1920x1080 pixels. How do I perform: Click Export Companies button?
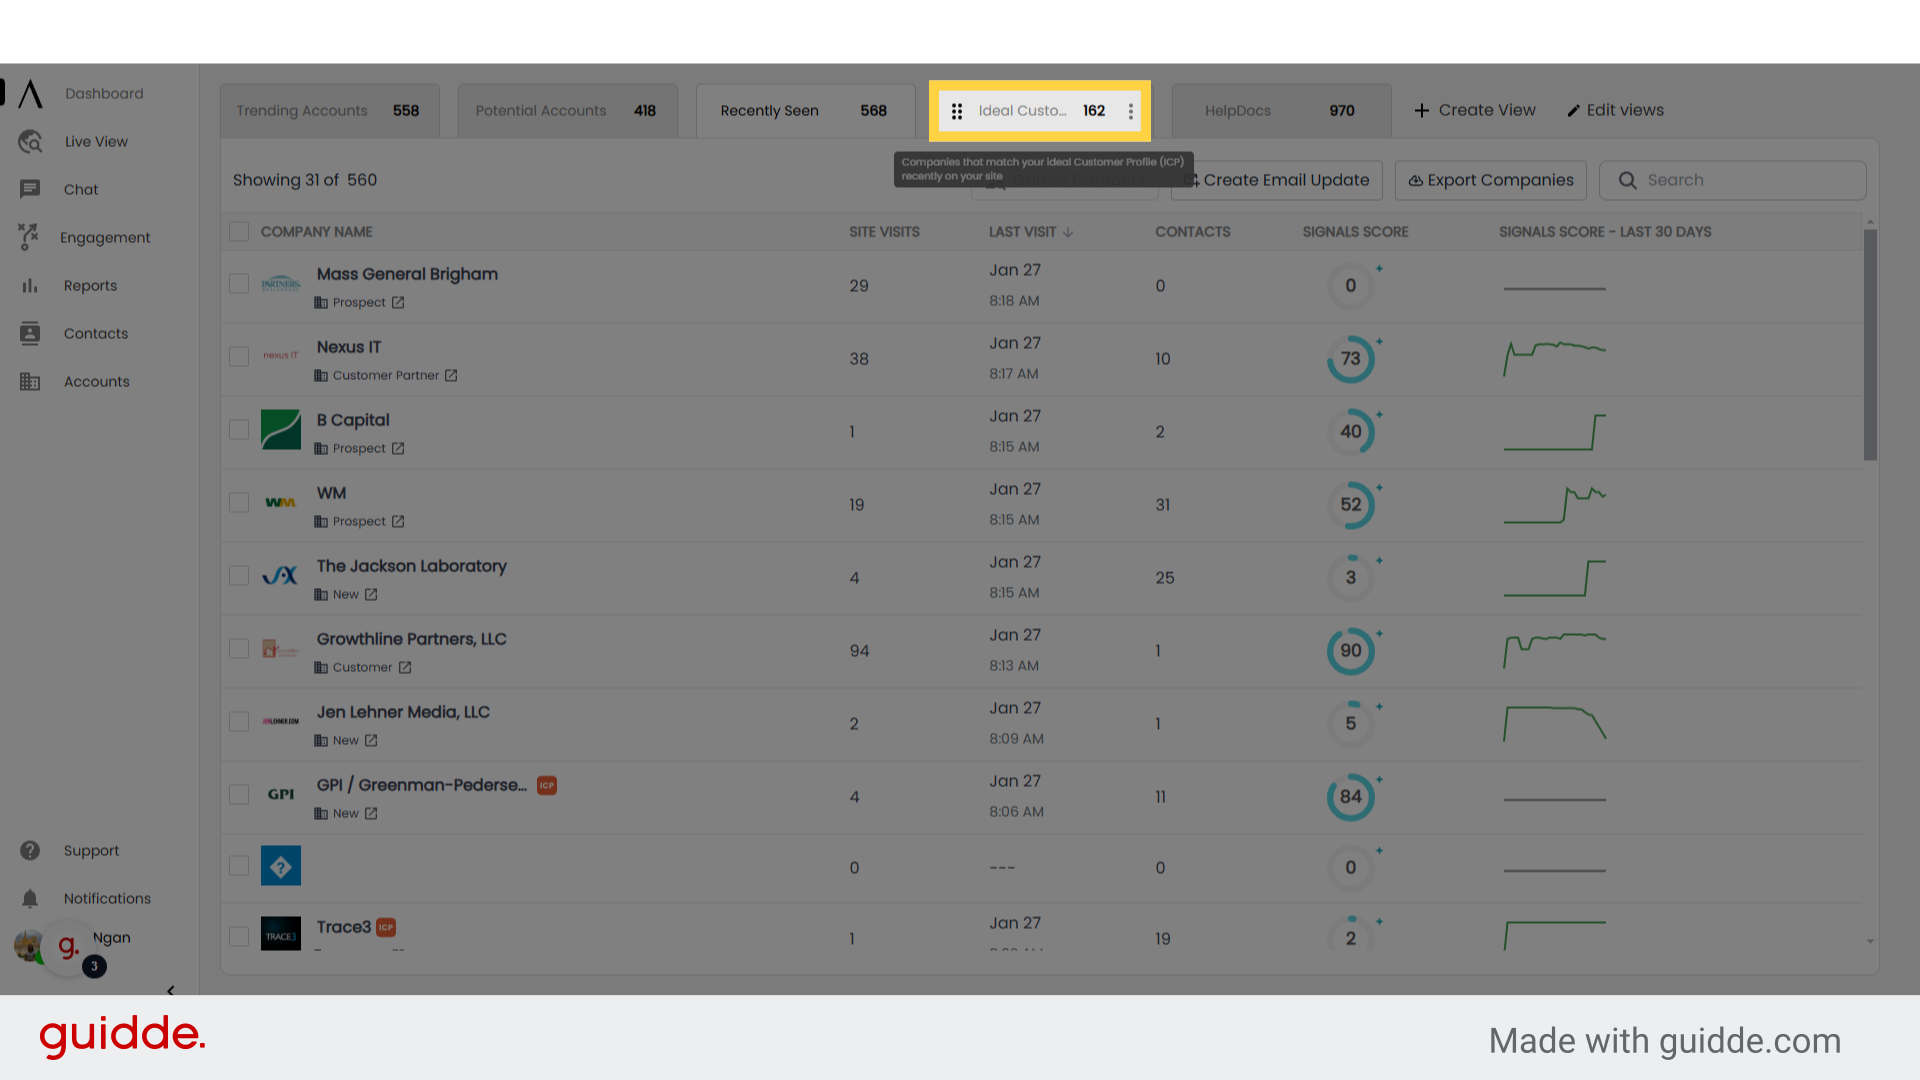click(x=1491, y=180)
